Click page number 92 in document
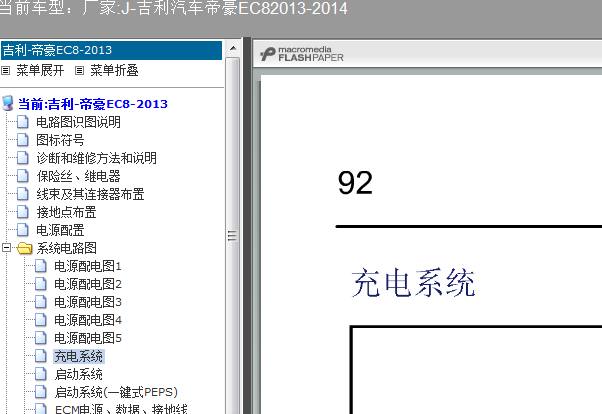The image size is (602, 414). pos(355,183)
